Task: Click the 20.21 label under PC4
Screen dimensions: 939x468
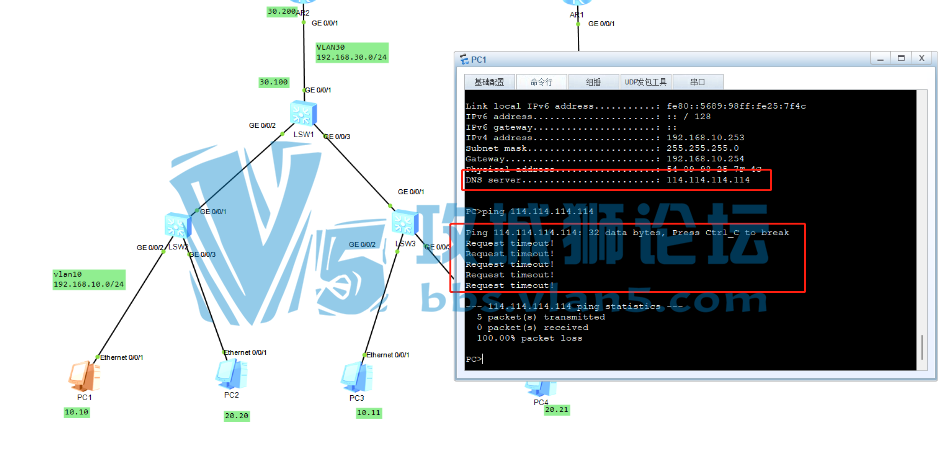Action: [557, 410]
